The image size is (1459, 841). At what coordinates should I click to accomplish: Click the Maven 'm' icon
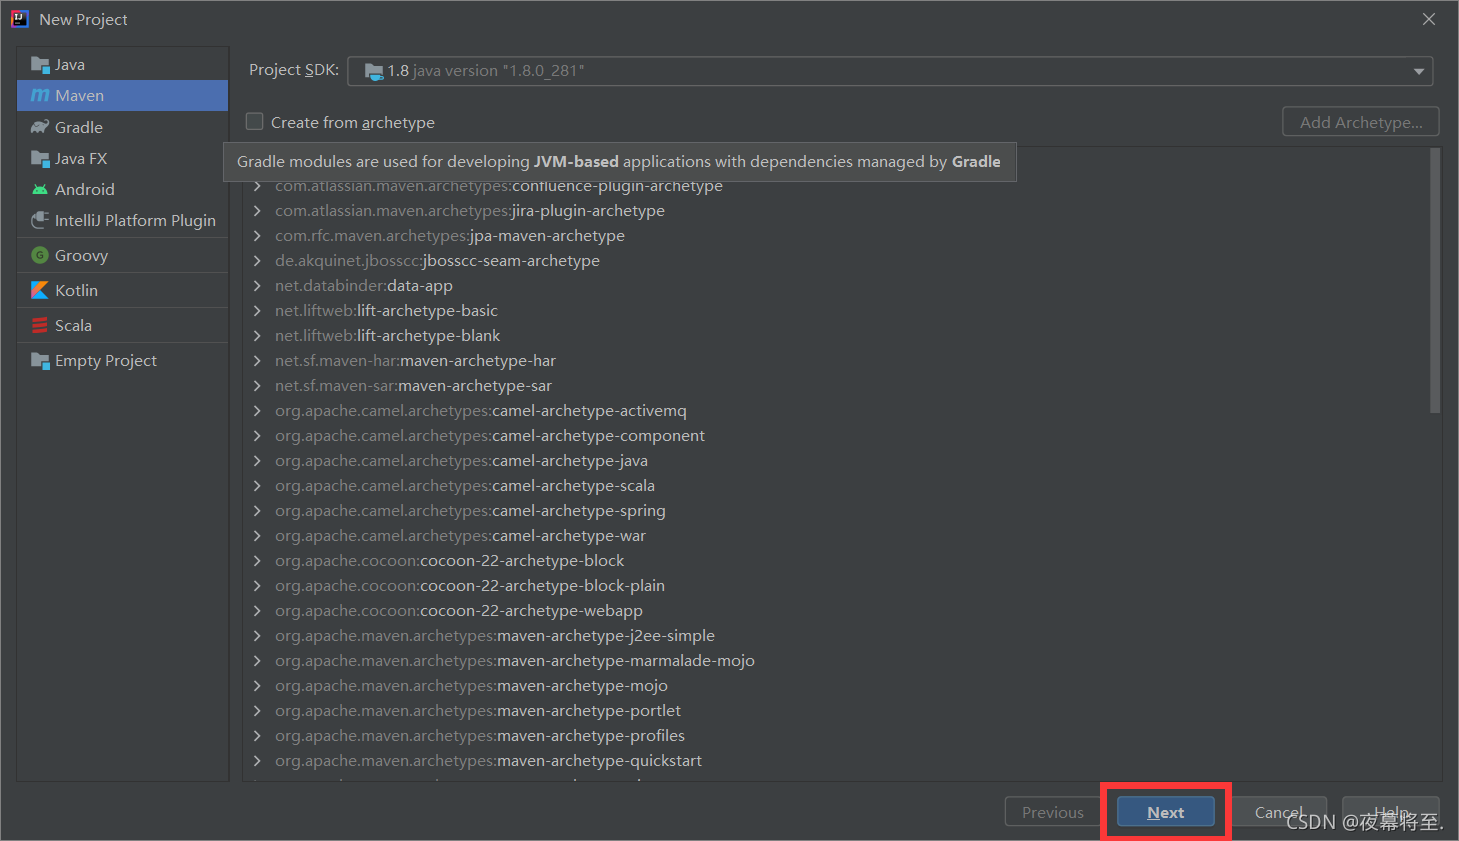40,96
